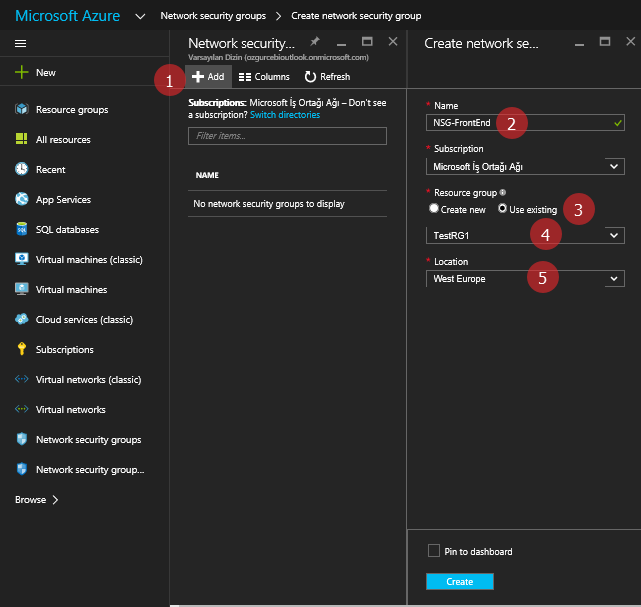Maximize the Create network security group blade

click(605, 41)
